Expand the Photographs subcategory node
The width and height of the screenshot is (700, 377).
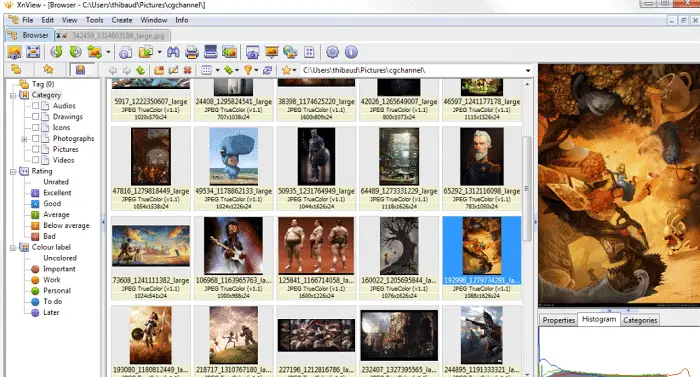pos(24,139)
